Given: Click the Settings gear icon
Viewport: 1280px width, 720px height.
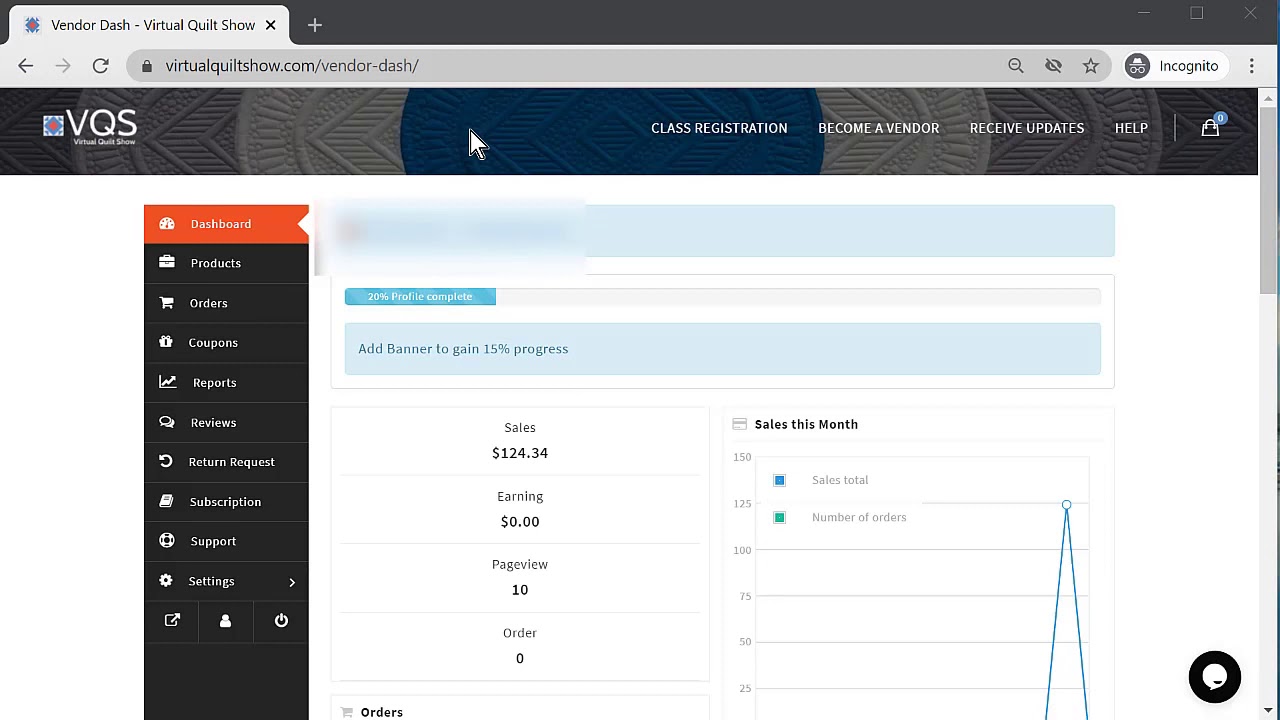Looking at the screenshot, I should [166, 581].
